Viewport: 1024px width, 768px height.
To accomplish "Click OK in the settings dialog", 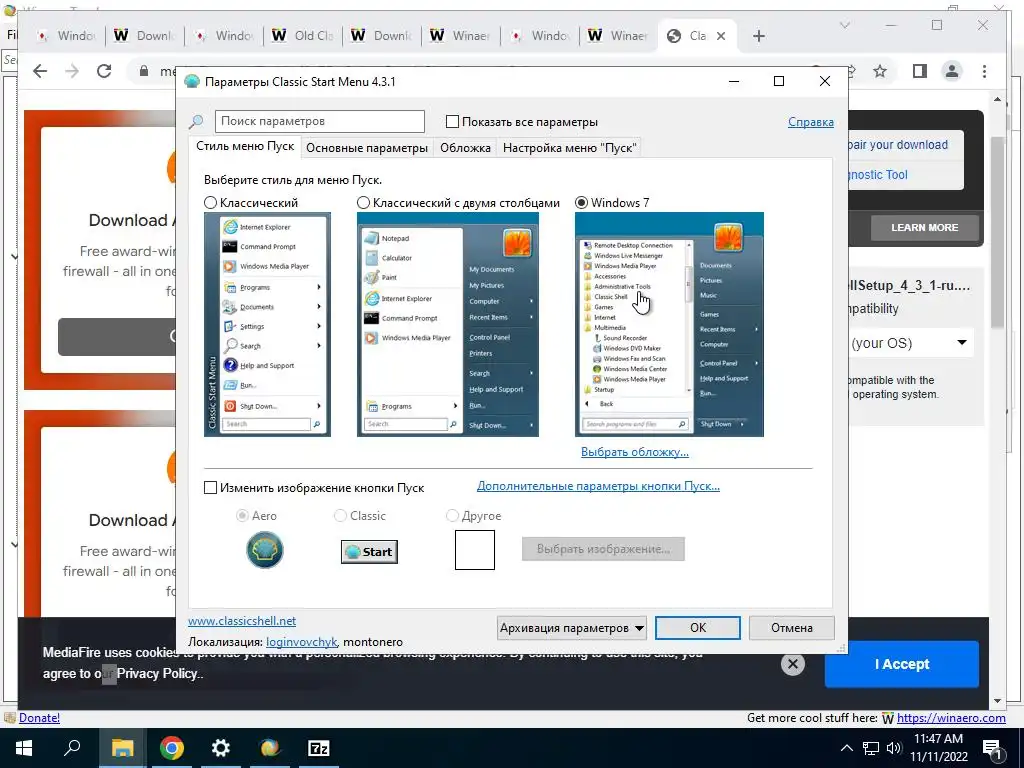I will 698,628.
